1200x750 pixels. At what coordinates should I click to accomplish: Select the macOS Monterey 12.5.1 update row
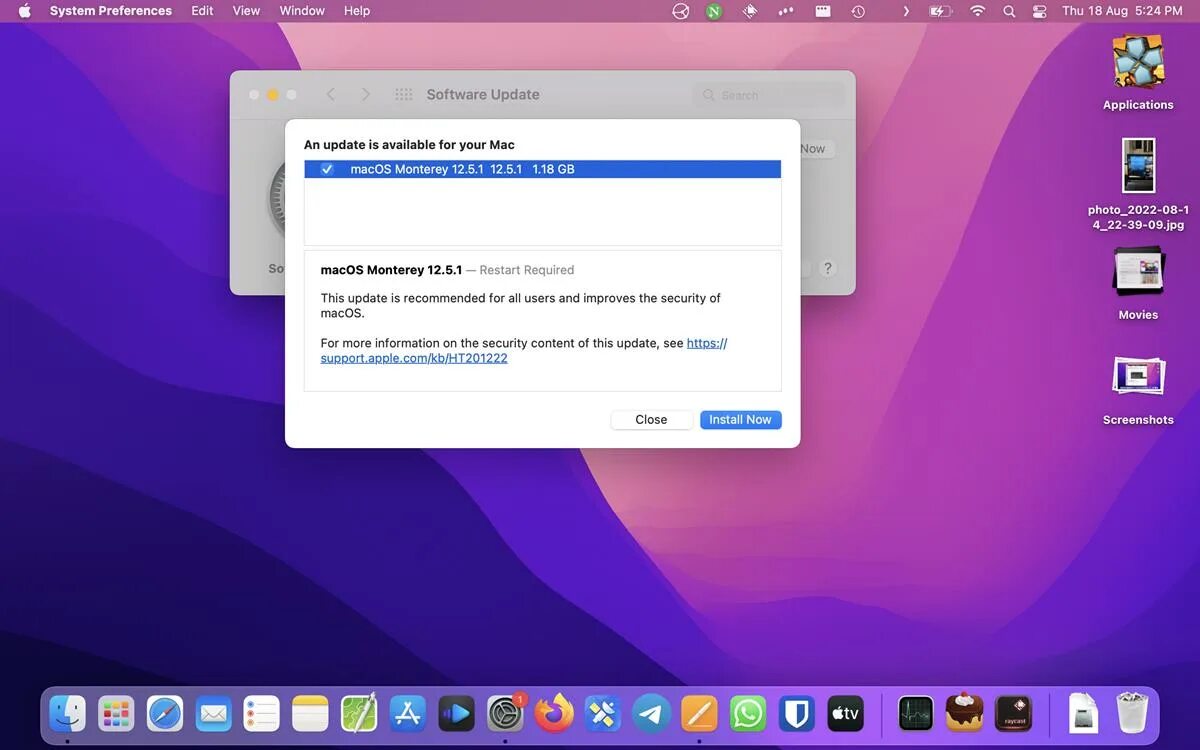(543, 169)
